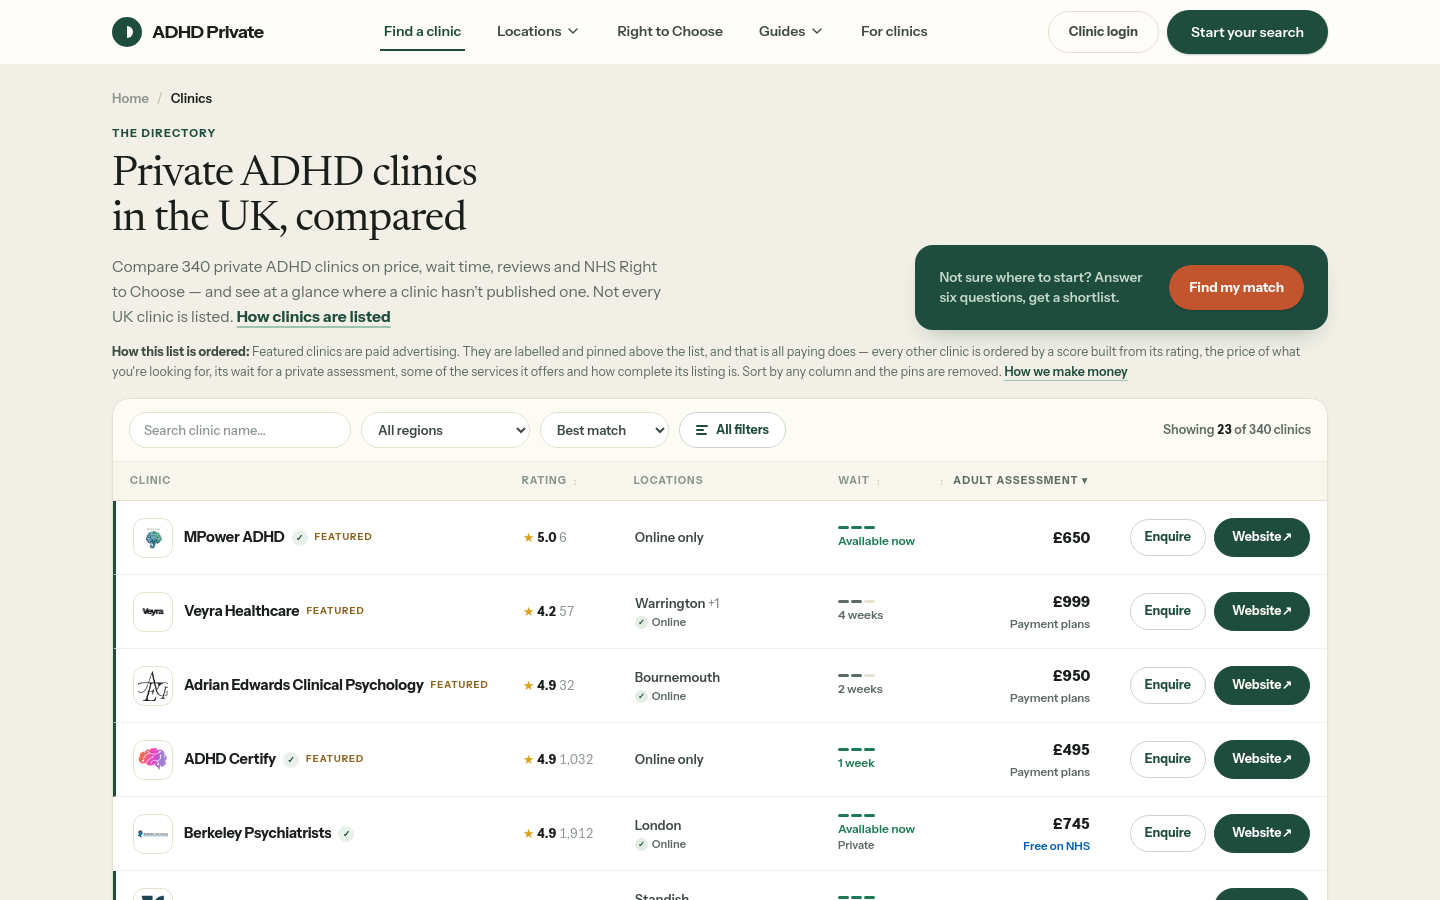The height and width of the screenshot is (900, 1440).
Task: Open the All filters panel
Action: tap(732, 430)
